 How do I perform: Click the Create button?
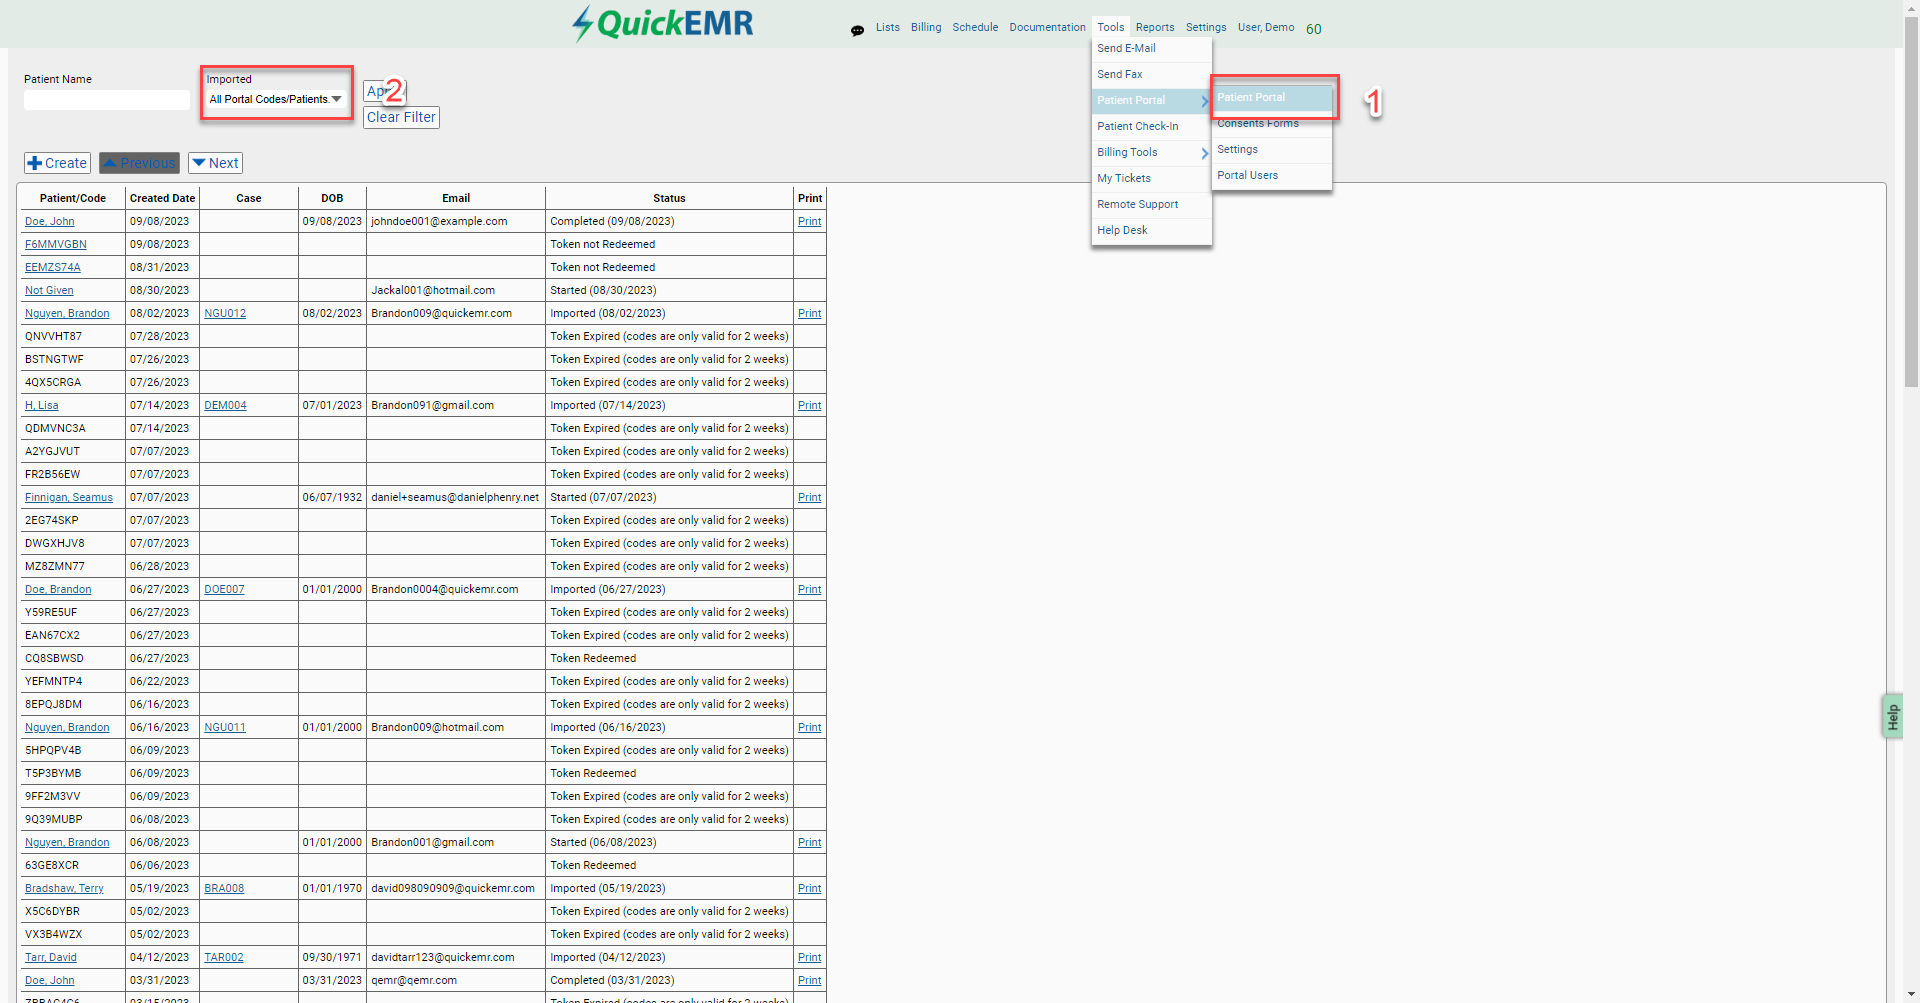pos(57,163)
